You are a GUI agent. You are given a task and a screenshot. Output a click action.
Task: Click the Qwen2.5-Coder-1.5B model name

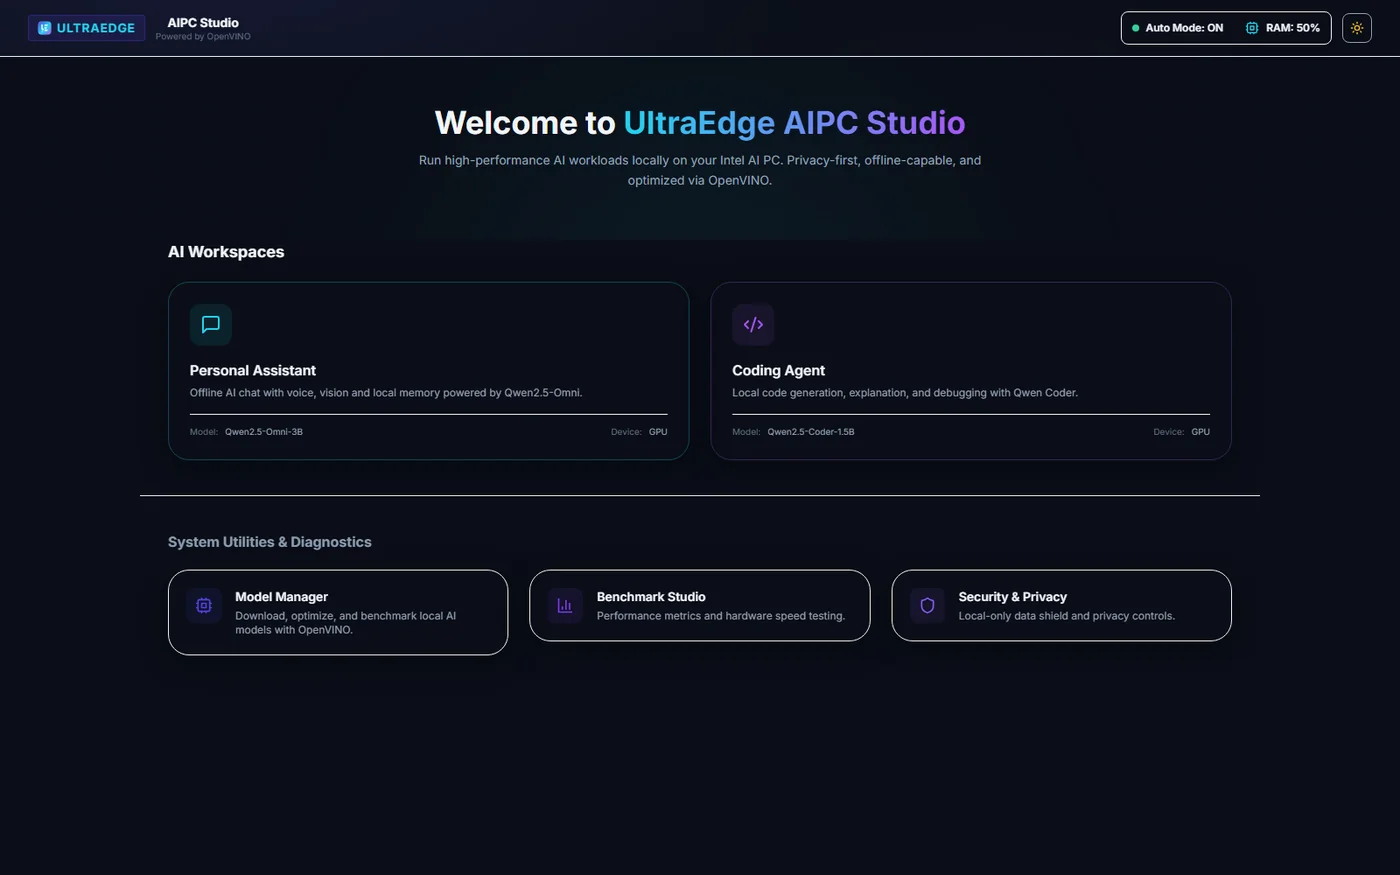tap(811, 432)
